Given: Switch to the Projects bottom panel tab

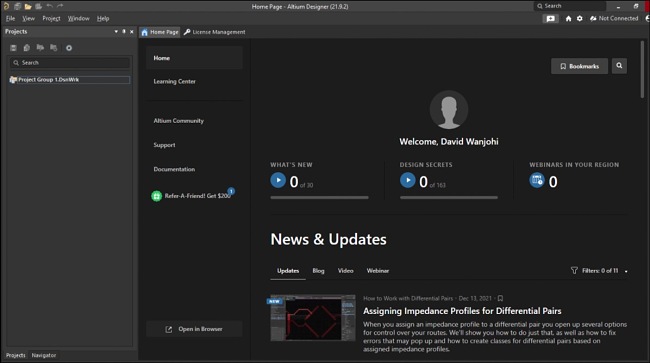Looking at the screenshot, I should pyautogui.click(x=15, y=355).
